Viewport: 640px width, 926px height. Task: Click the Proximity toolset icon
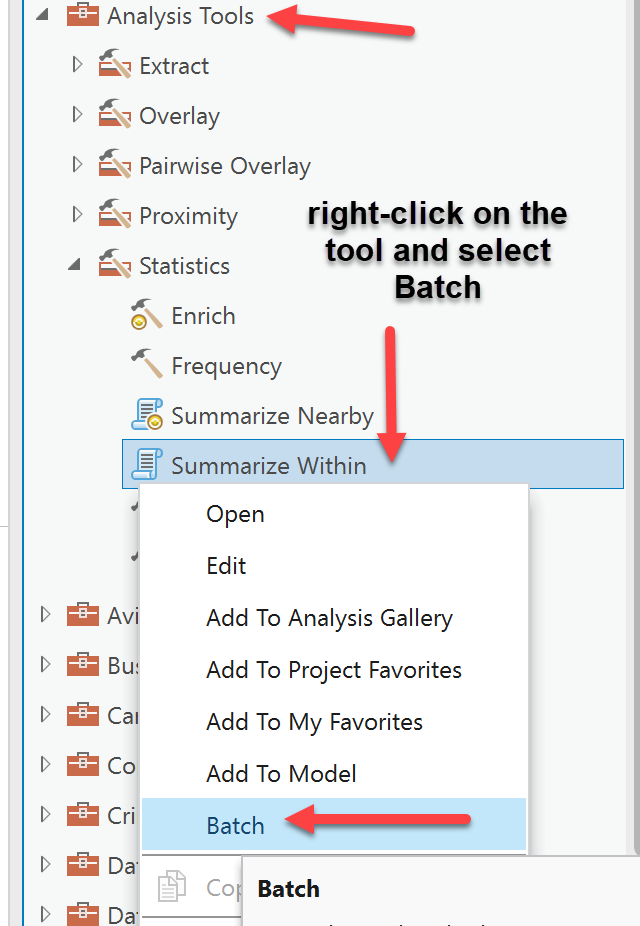pyautogui.click(x=115, y=216)
